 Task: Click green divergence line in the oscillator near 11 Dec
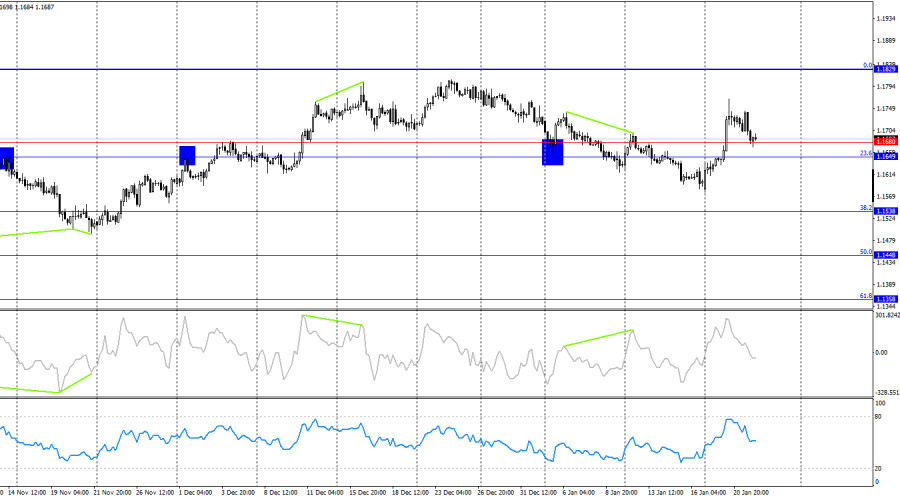tap(332, 320)
